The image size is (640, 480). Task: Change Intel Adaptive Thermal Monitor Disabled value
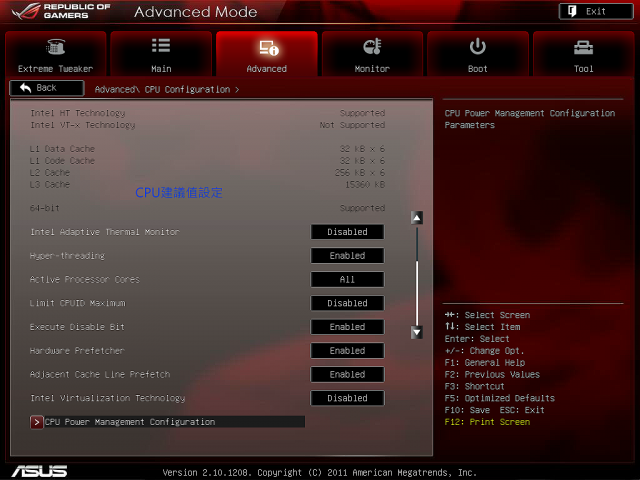click(x=347, y=232)
